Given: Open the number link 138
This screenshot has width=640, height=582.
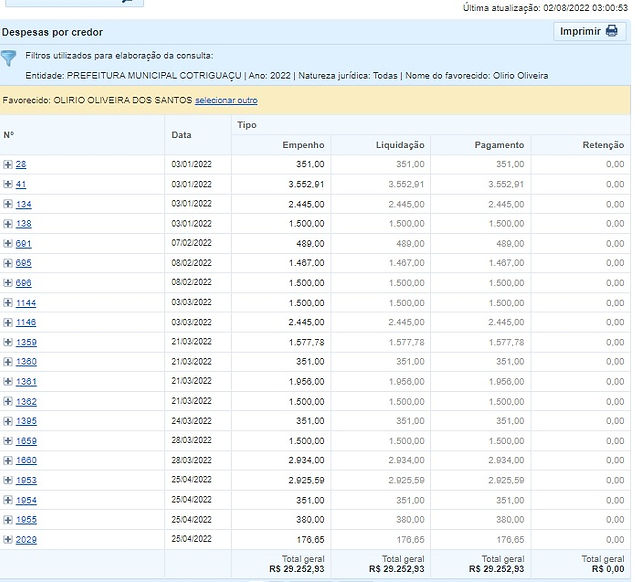Looking at the screenshot, I should pyautogui.click(x=24, y=224).
